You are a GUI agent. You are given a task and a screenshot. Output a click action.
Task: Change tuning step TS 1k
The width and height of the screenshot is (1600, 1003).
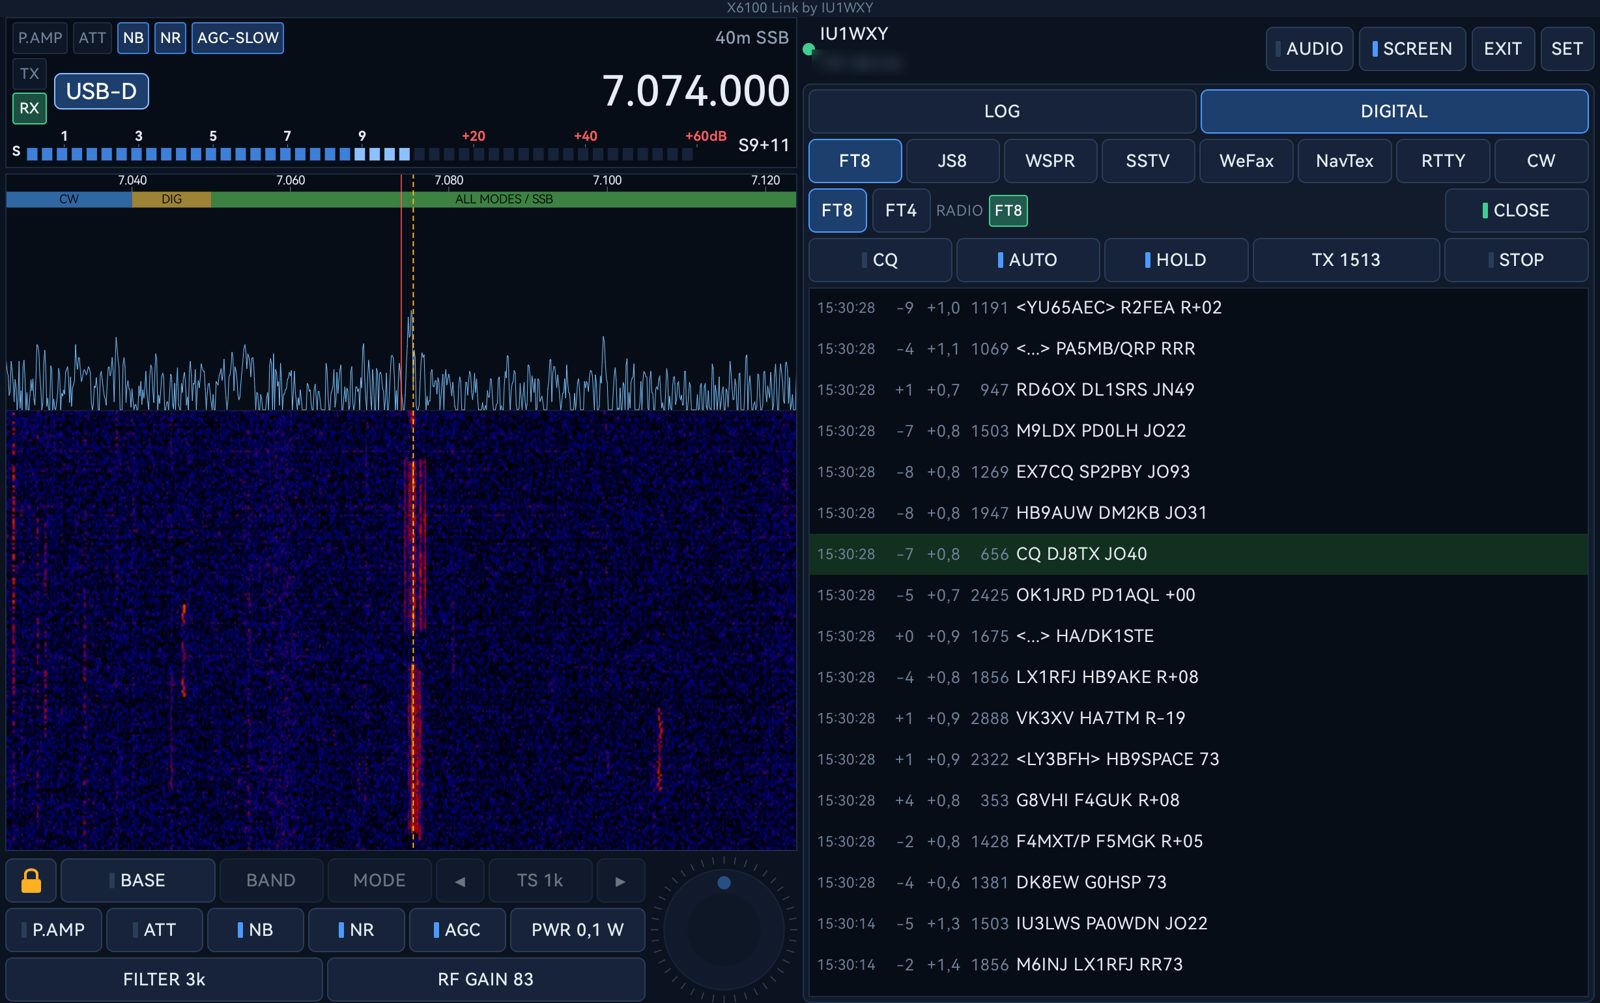click(540, 880)
